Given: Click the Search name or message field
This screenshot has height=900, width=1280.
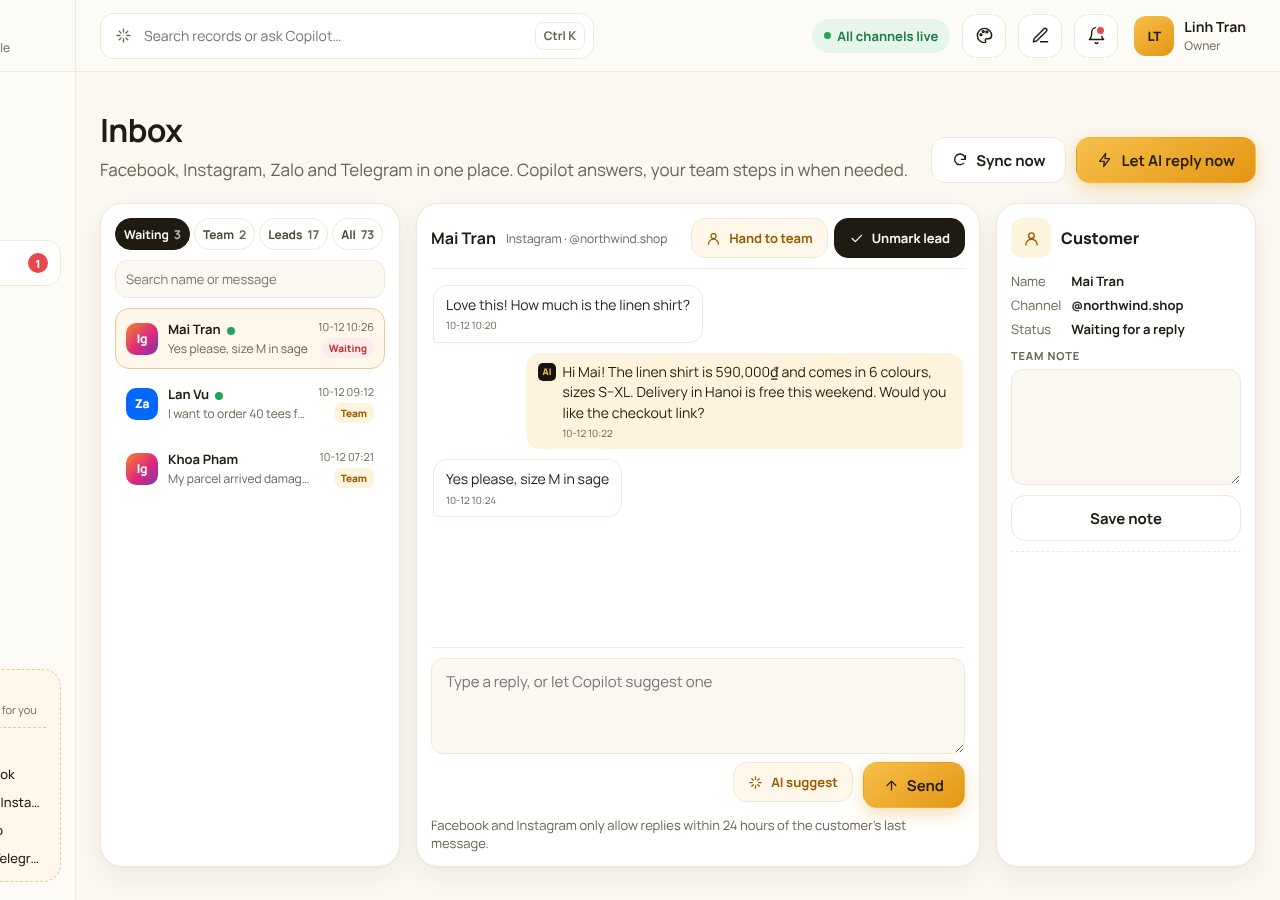Looking at the screenshot, I should [x=250, y=279].
